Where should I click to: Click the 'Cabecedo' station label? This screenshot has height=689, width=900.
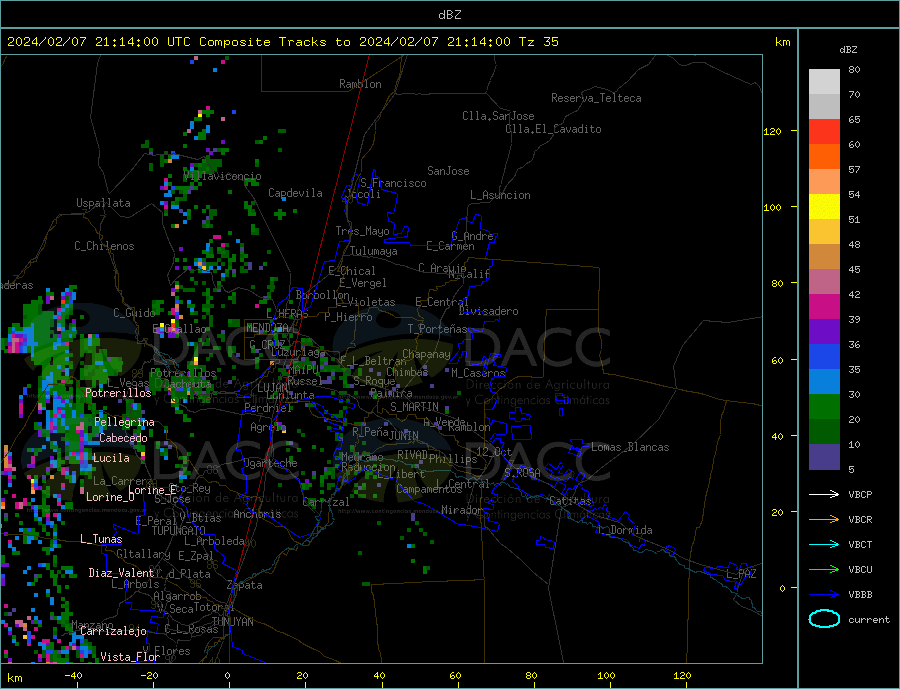coord(123,438)
